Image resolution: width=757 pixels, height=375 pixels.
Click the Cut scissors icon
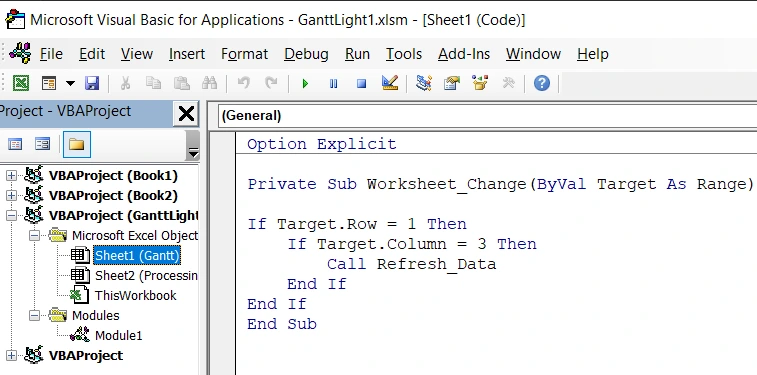[125, 83]
